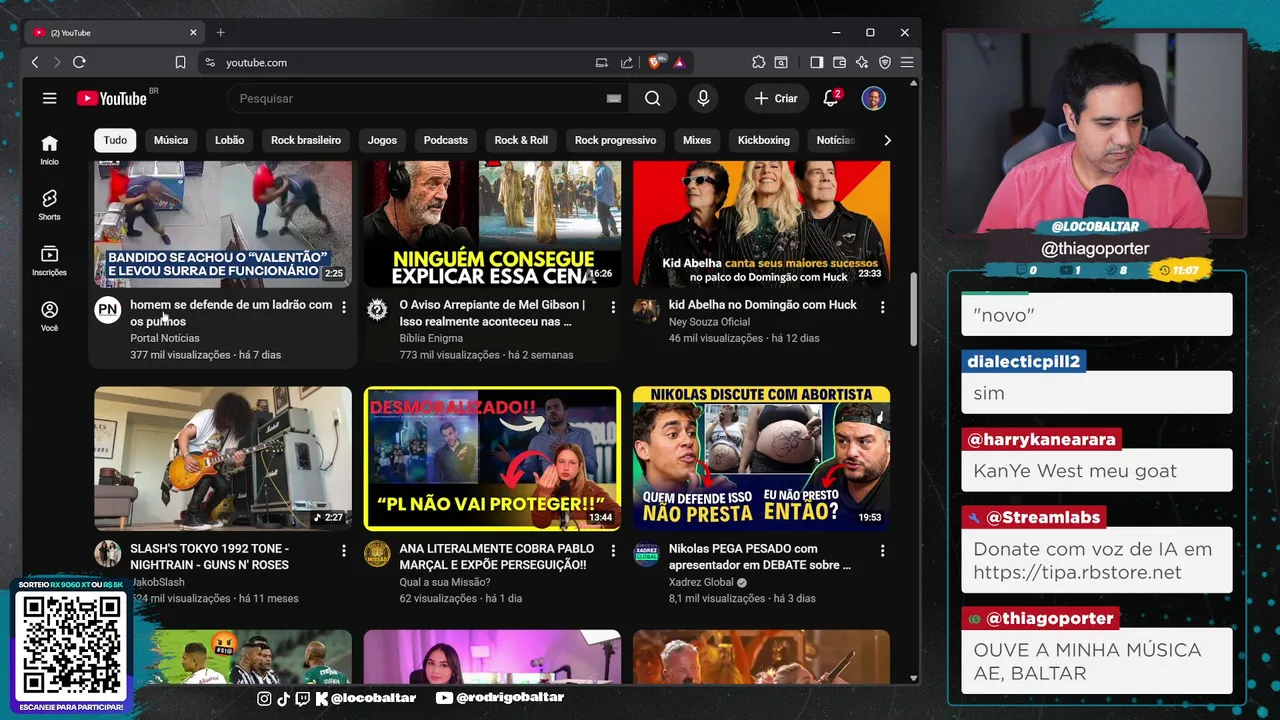Open 'kid Abelha no Domingão com Huck' title
The height and width of the screenshot is (720, 1280).
[x=763, y=305]
